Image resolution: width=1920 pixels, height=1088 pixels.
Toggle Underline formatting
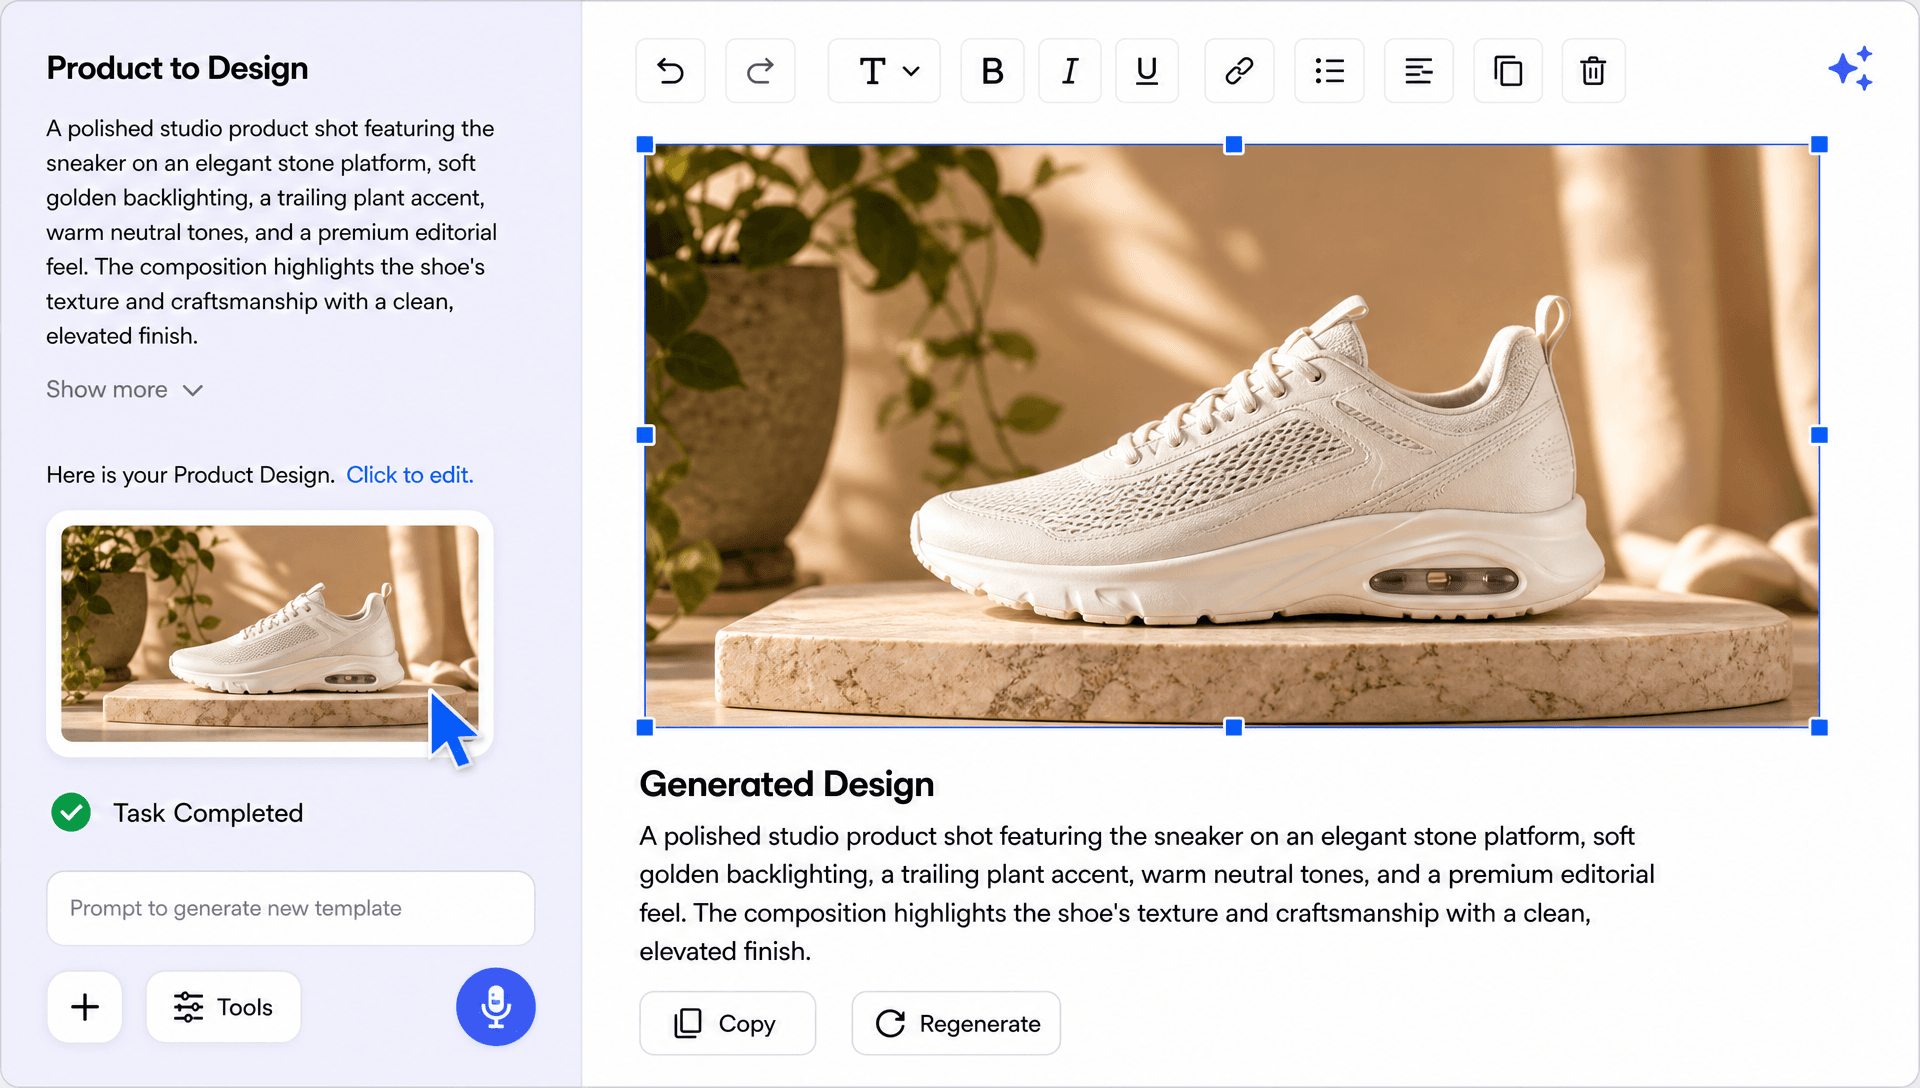[1147, 71]
